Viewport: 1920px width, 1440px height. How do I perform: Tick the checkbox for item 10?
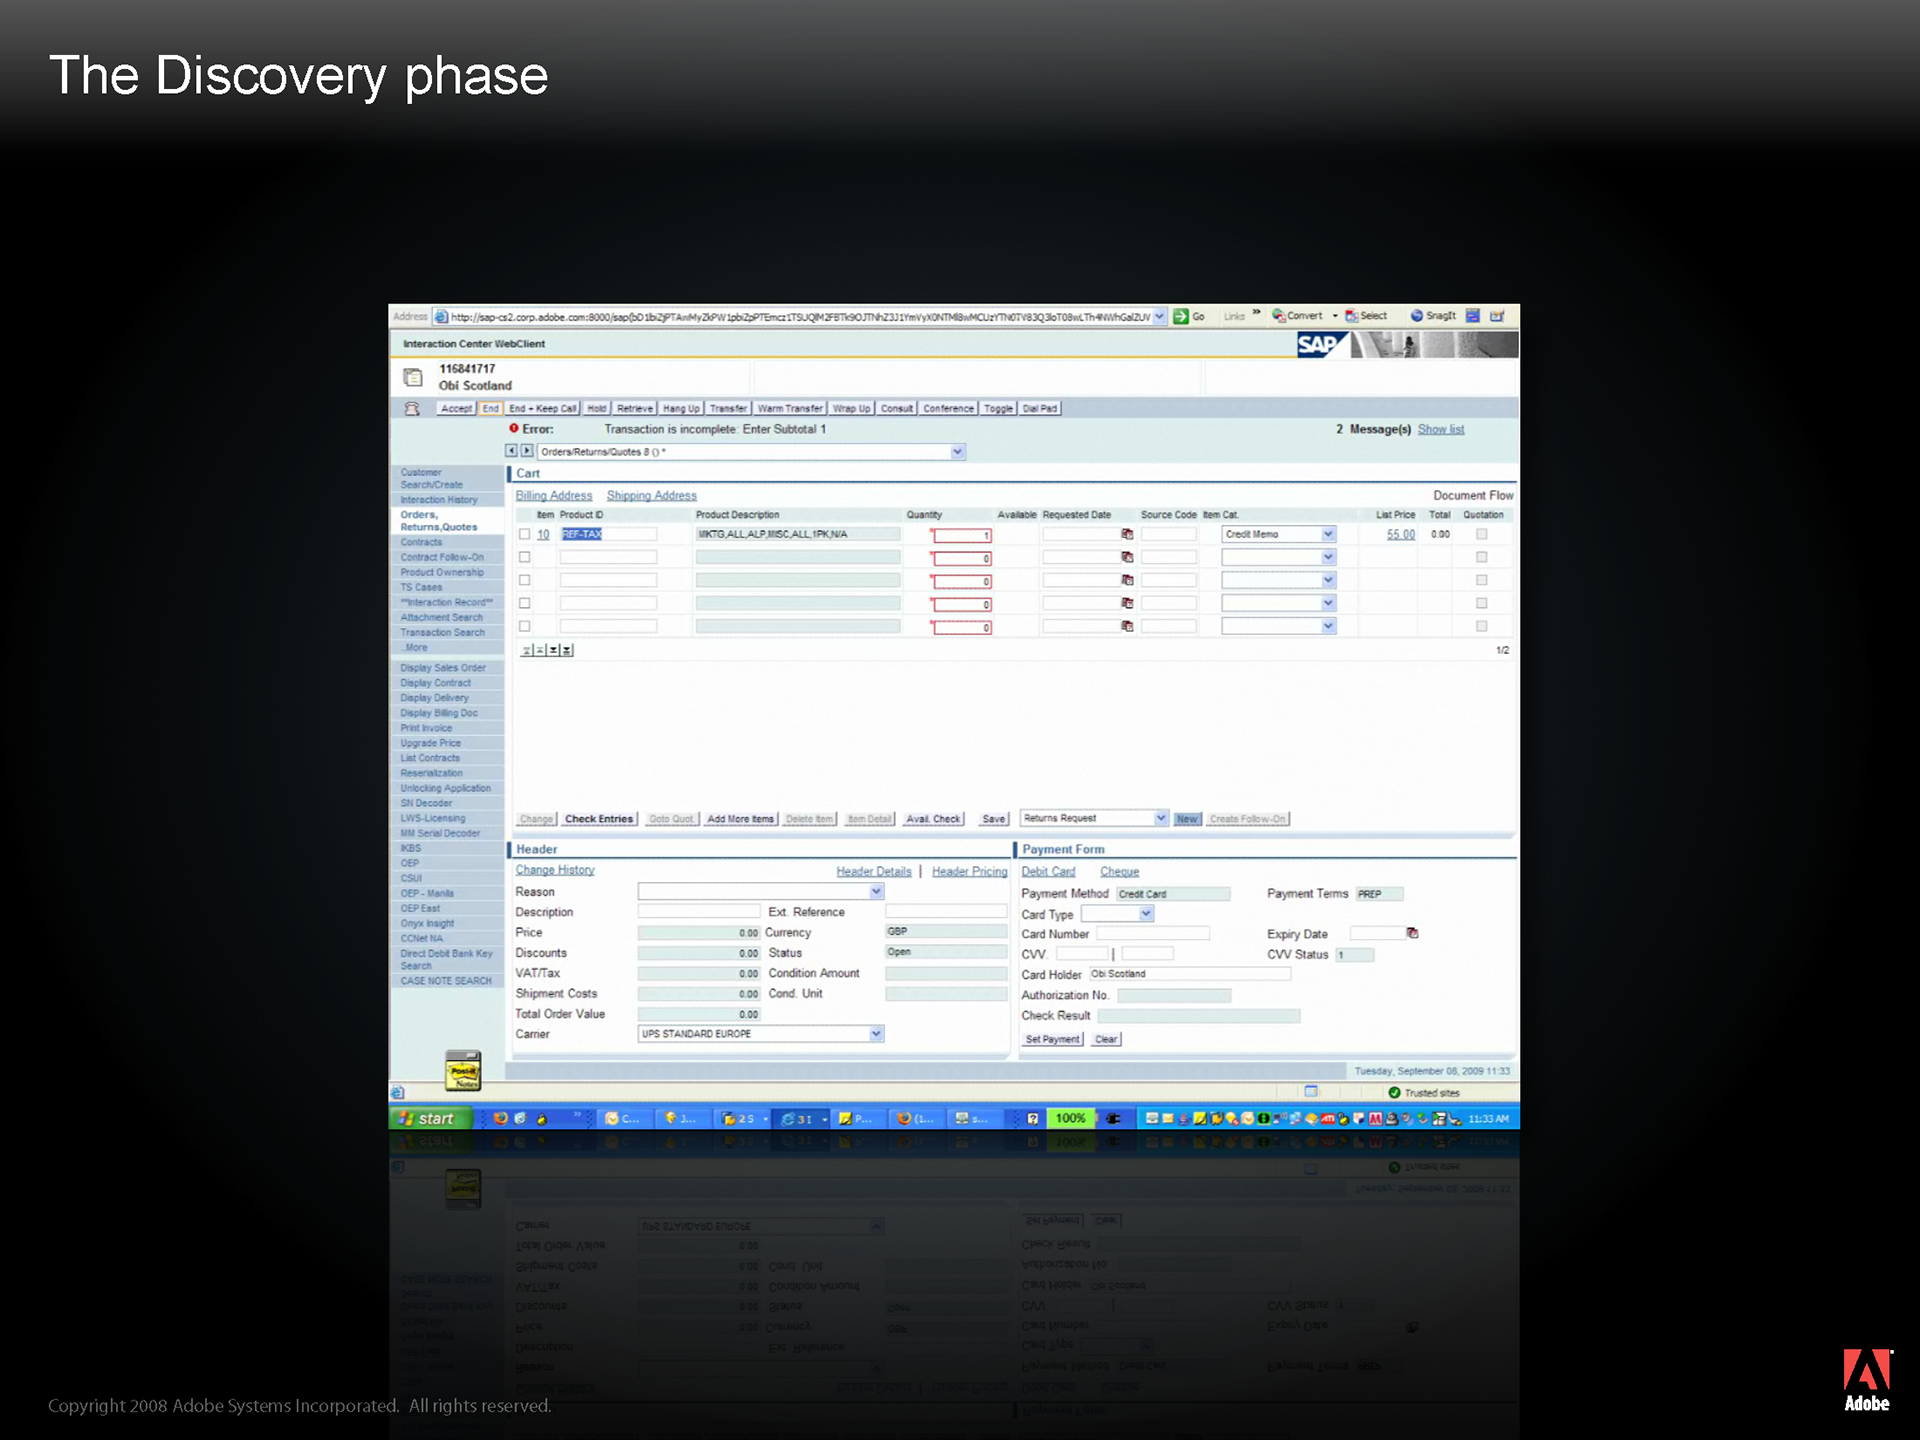coord(524,534)
